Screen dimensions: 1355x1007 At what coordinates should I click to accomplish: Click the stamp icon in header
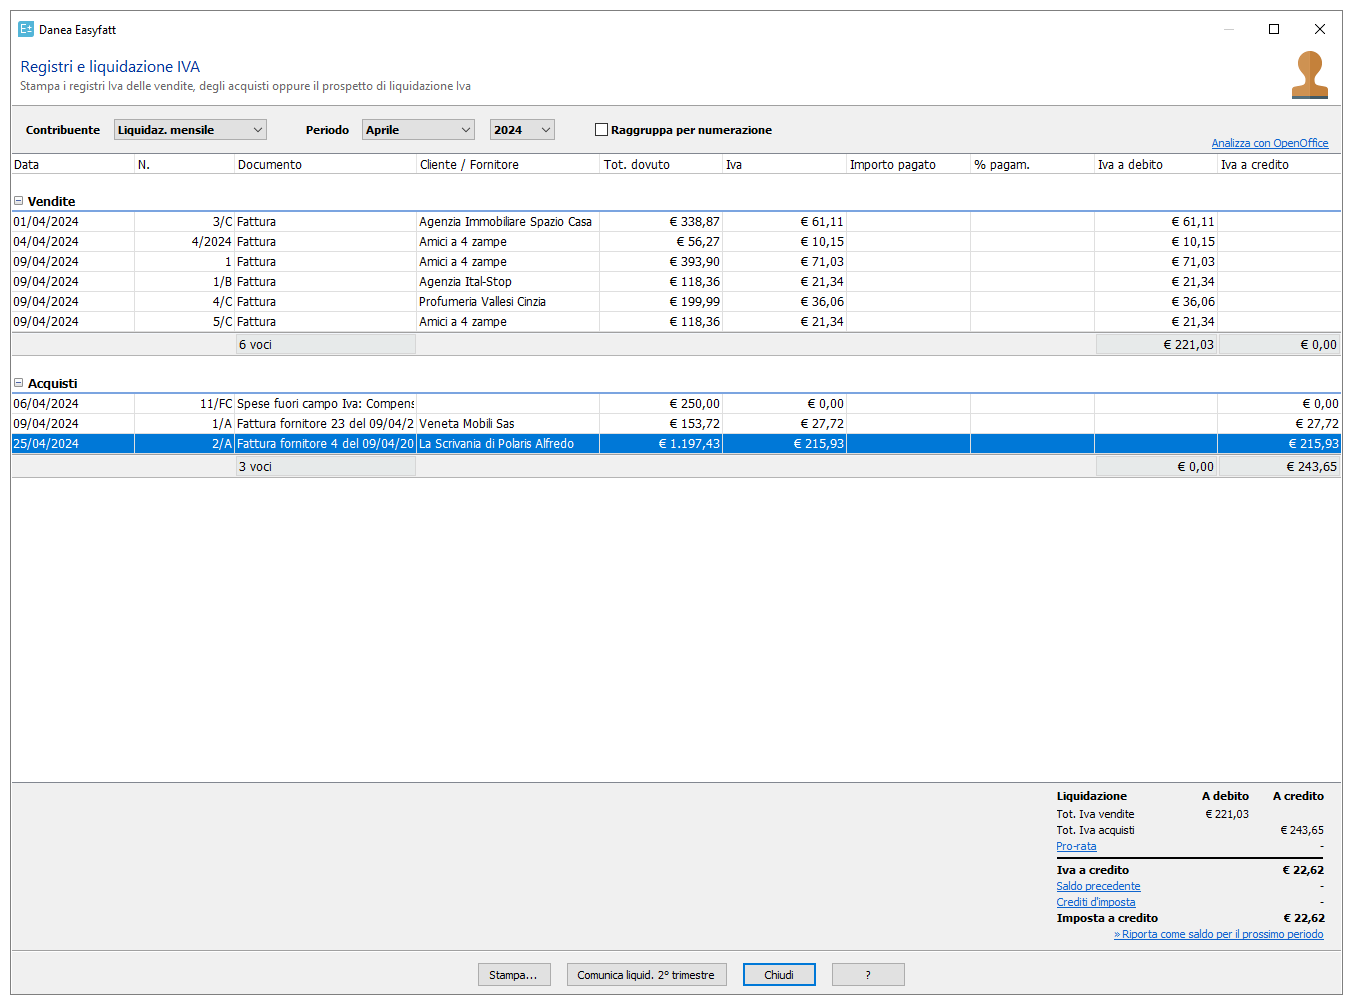click(x=1309, y=75)
